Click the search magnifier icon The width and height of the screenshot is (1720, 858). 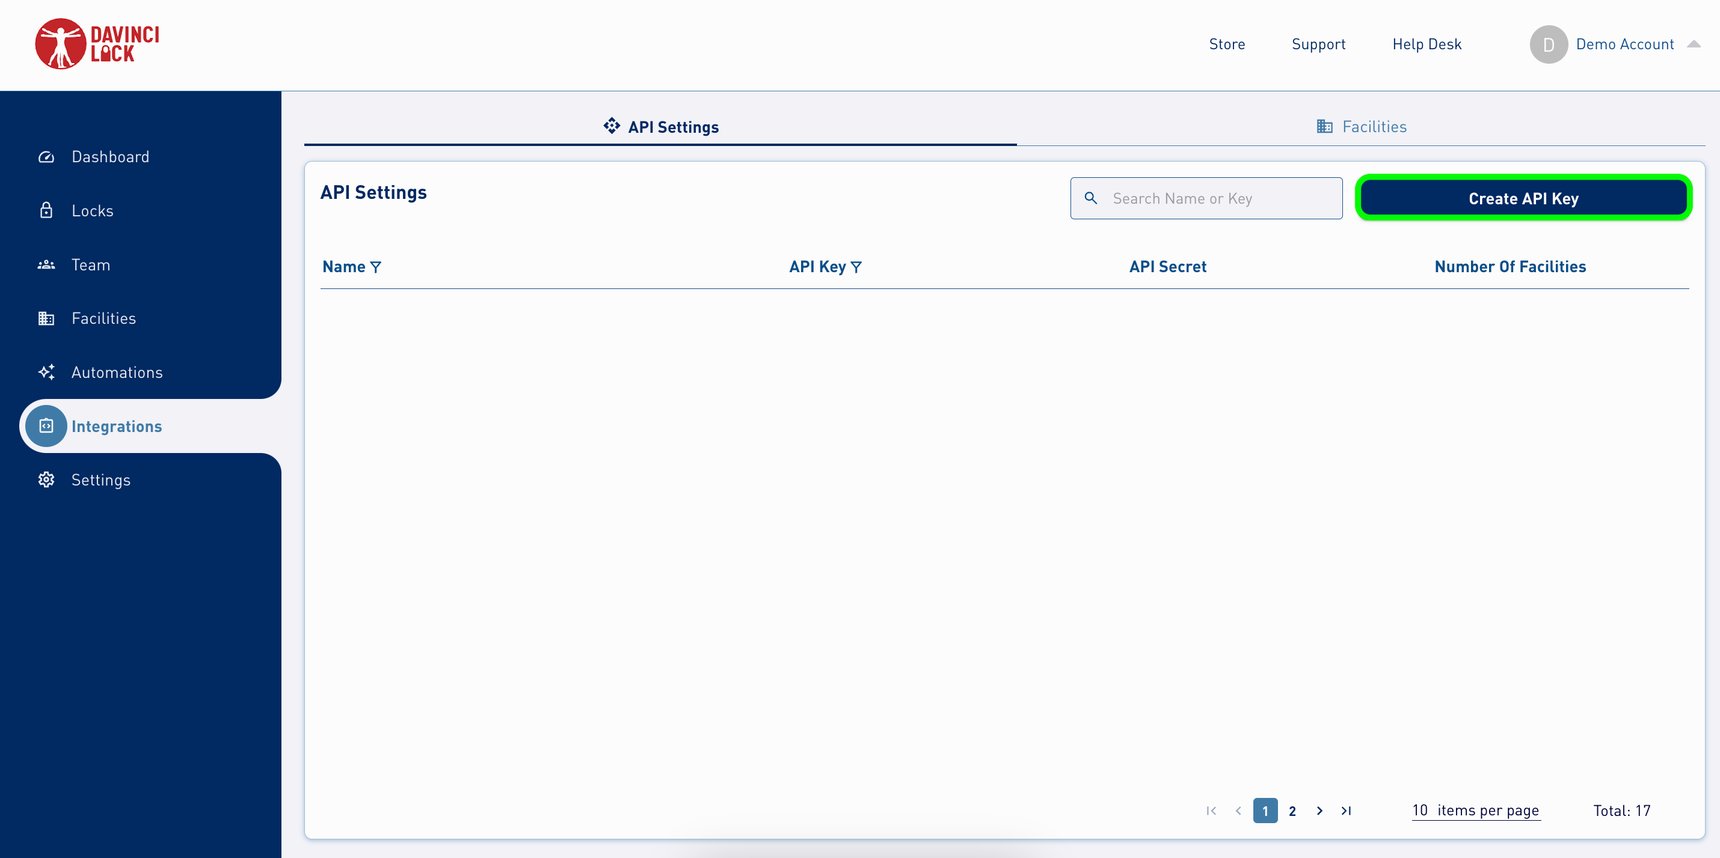(1091, 198)
